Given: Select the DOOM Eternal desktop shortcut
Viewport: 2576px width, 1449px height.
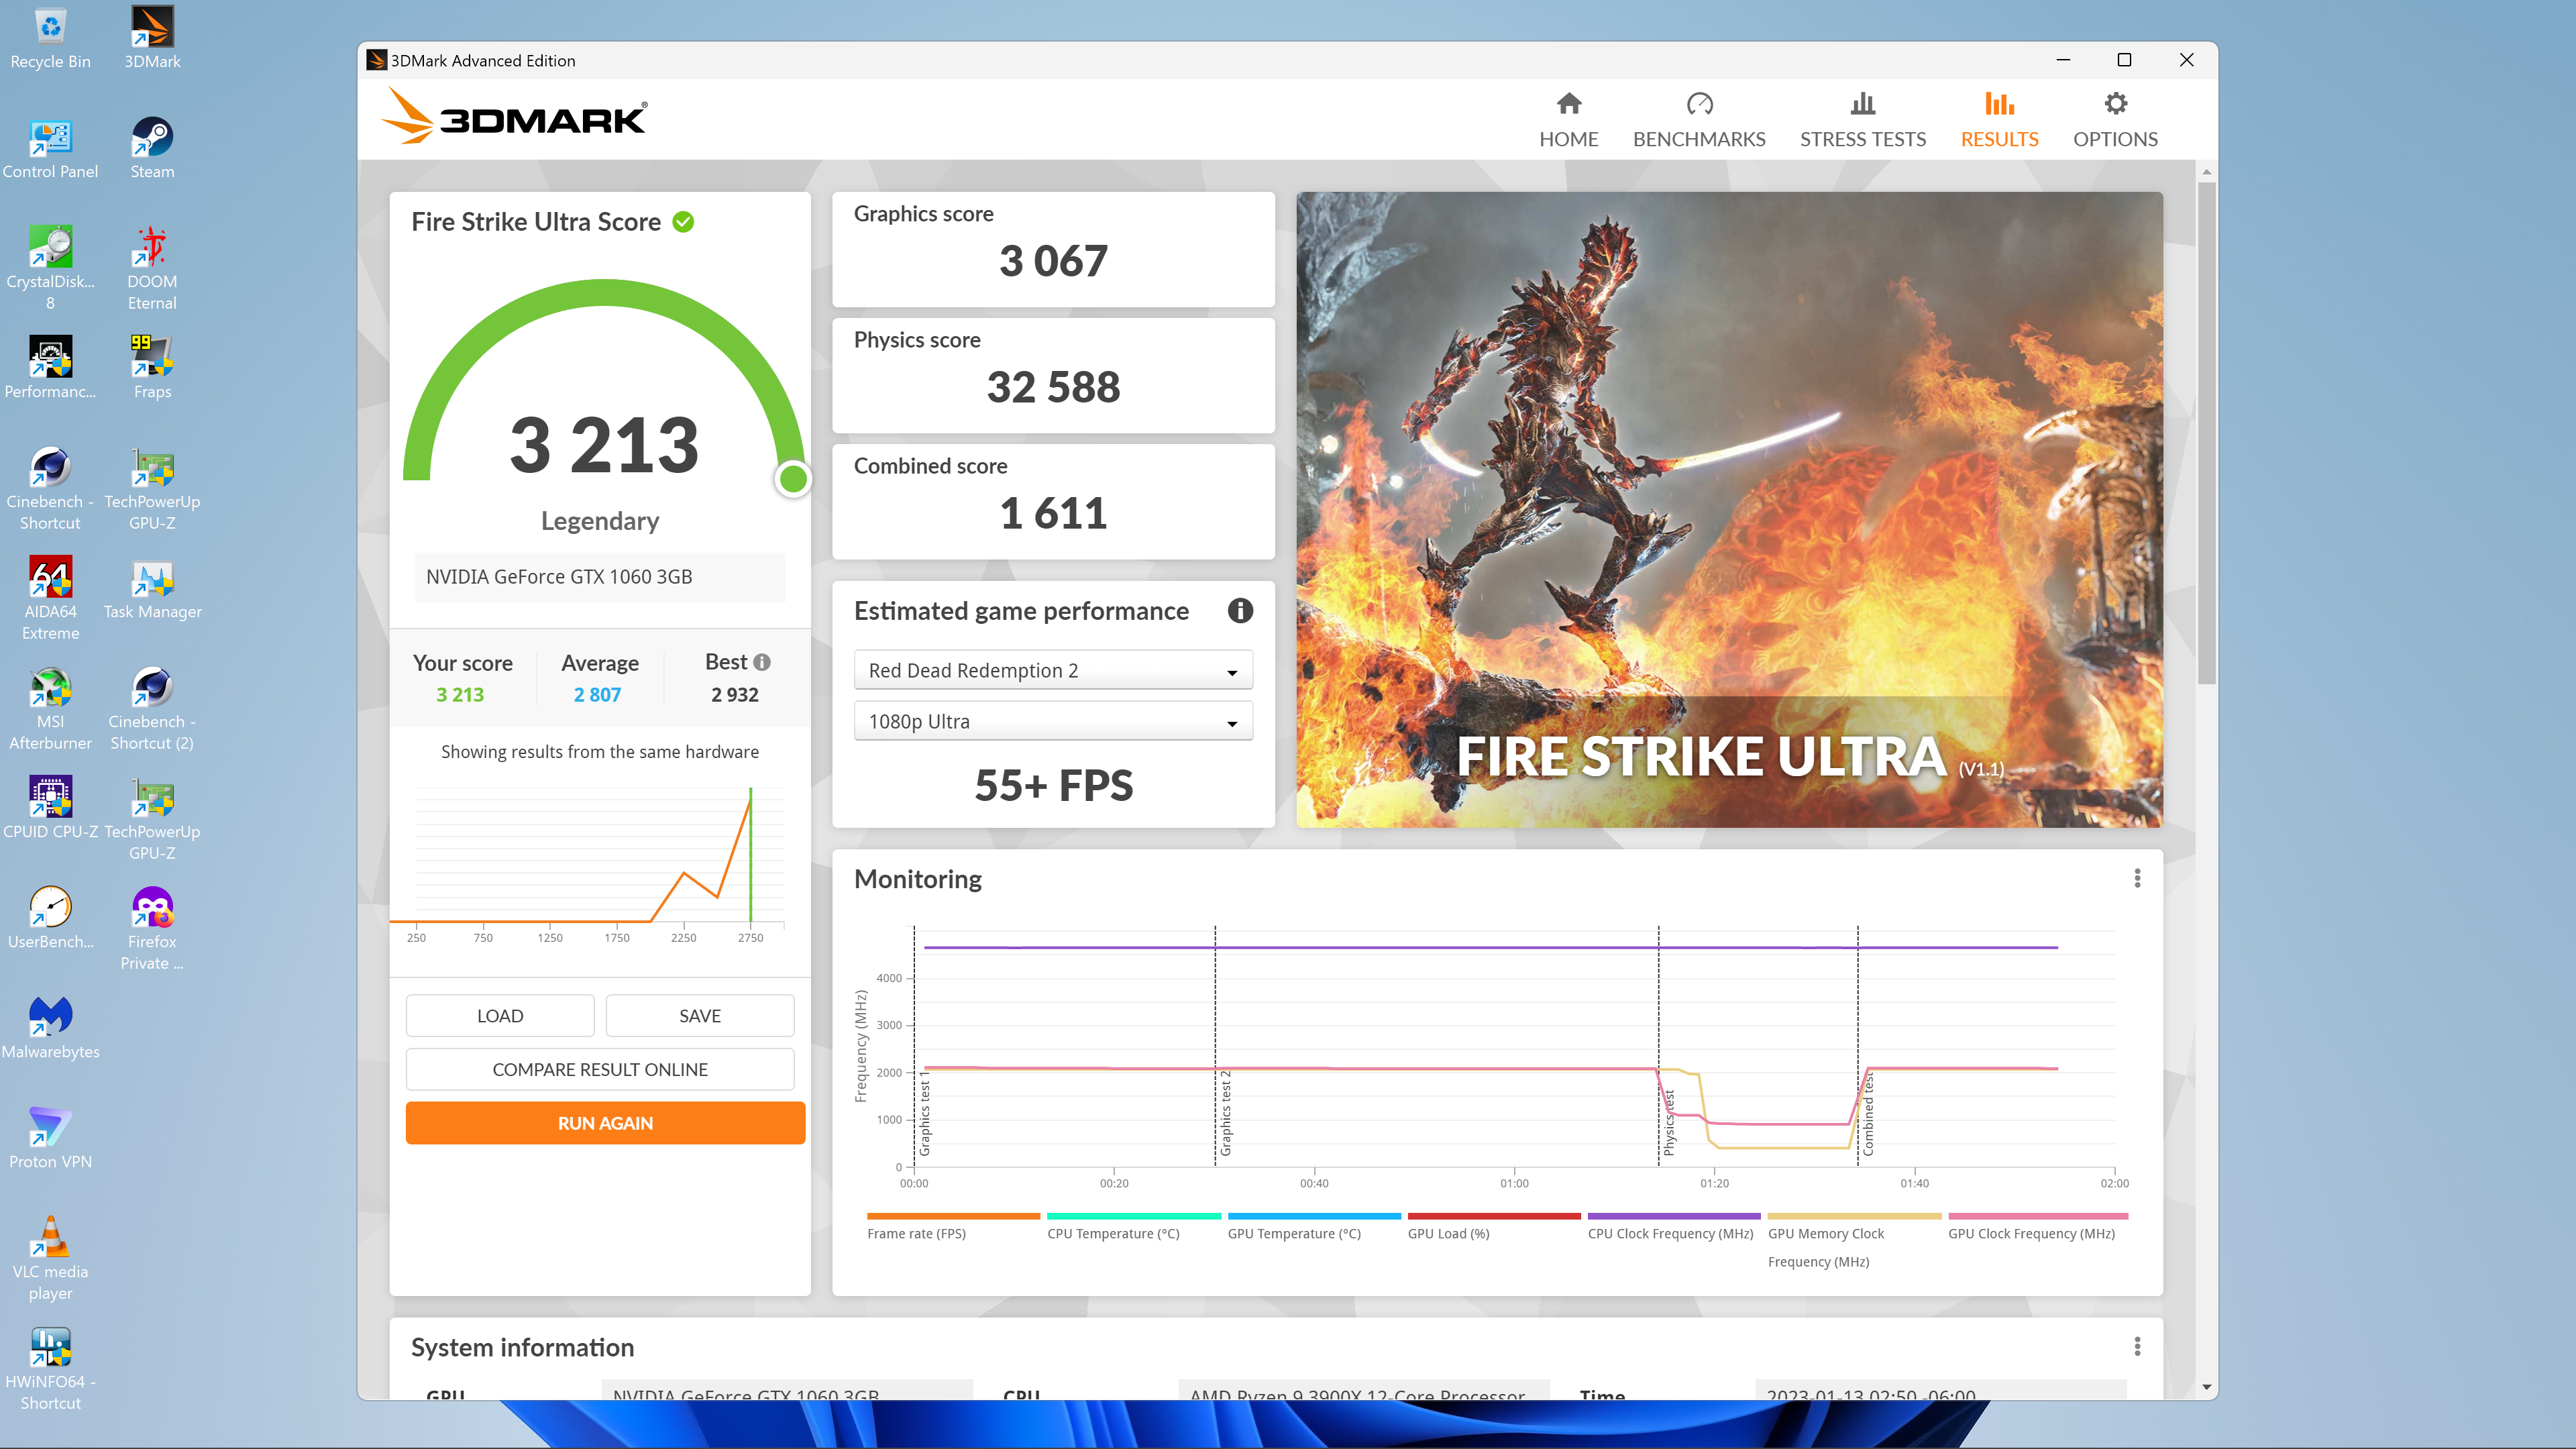Looking at the screenshot, I should point(152,268).
